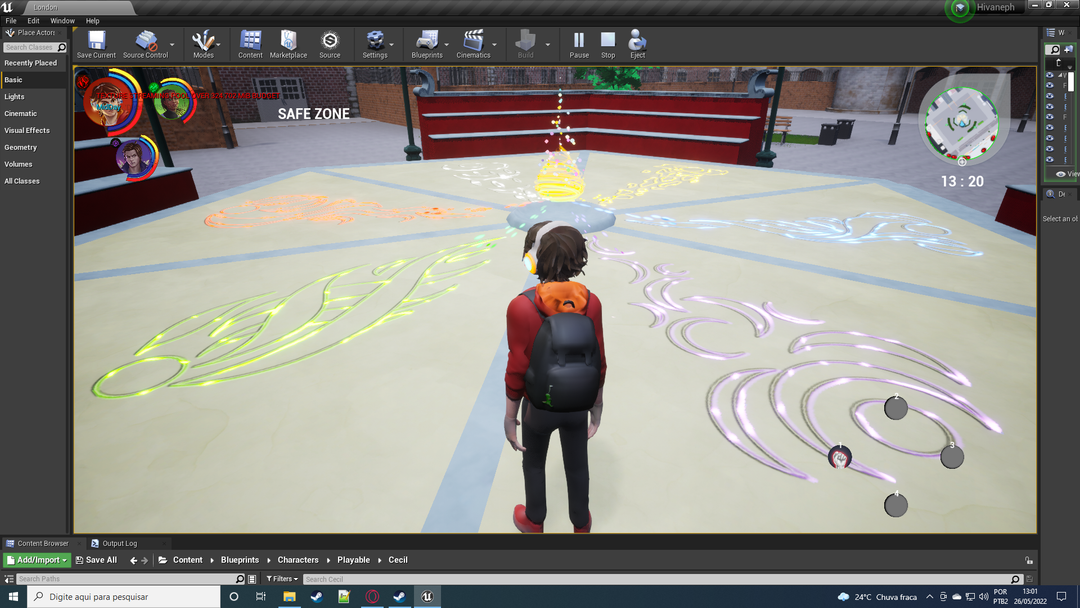This screenshot has width=1080, height=608.
Task: Launch the Marketplace from the toolbar
Action: 288,41
